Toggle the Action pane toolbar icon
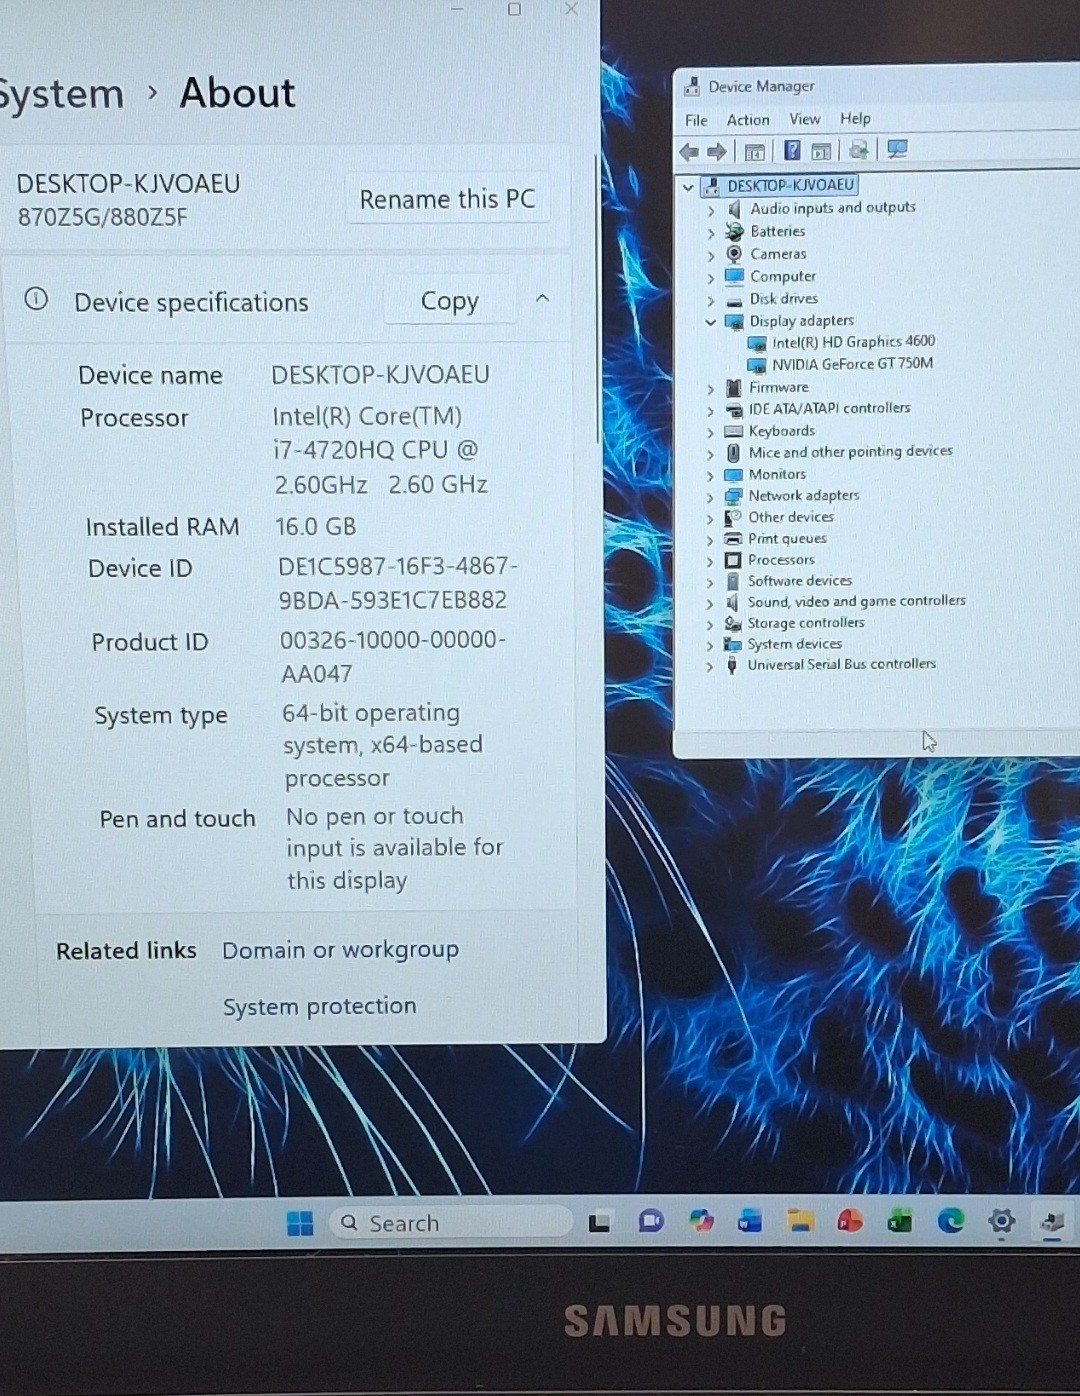This screenshot has height=1396, width=1080. (821, 151)
